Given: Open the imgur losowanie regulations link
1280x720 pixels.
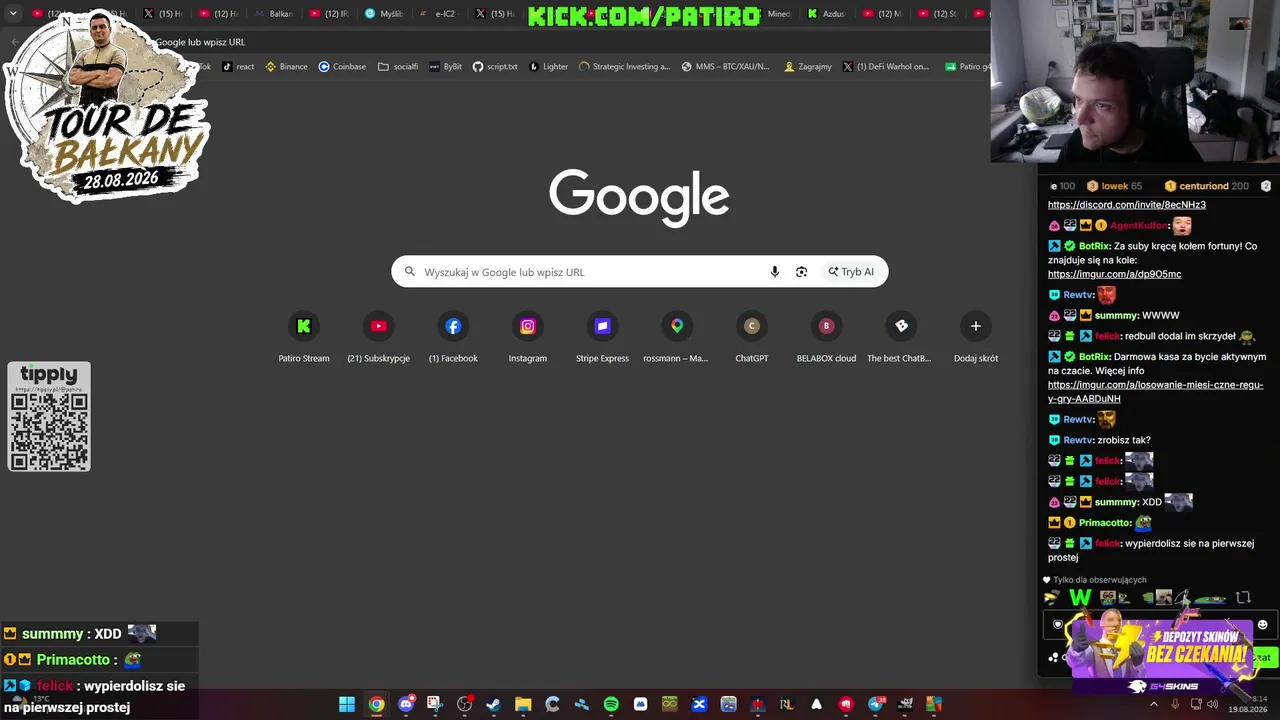Looking at the screenshot, I should point(1155,392).
